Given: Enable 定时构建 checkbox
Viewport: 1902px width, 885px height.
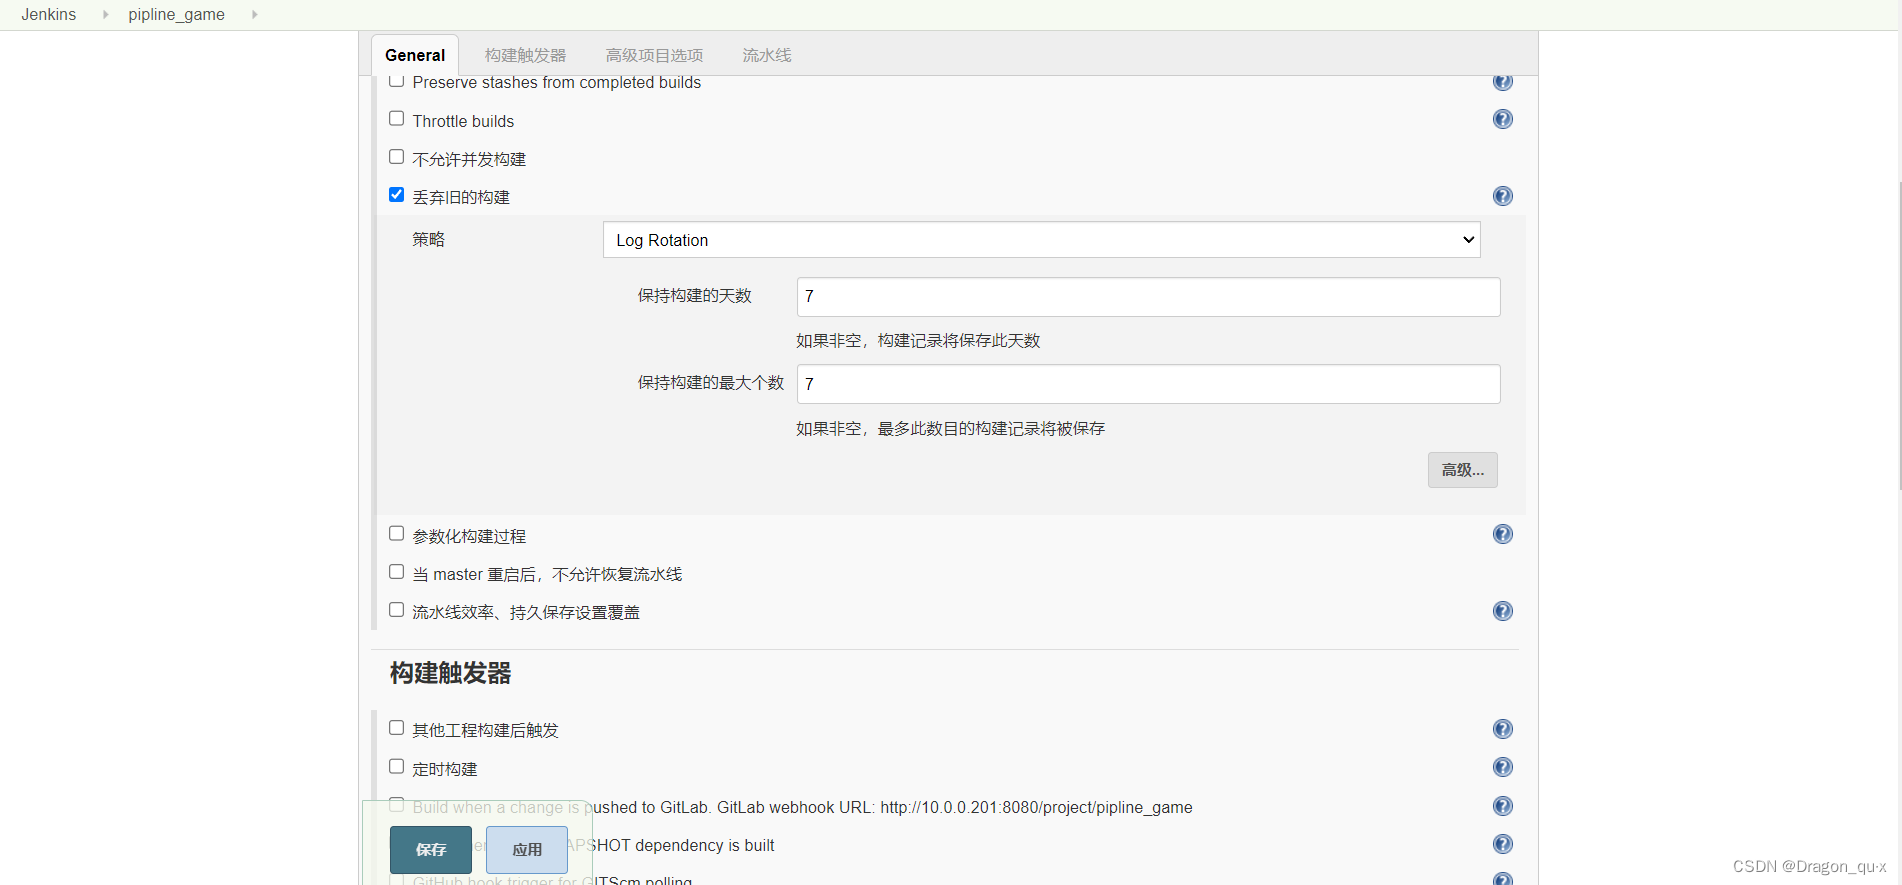Looking at the screenshot, I should click(396, 767).
